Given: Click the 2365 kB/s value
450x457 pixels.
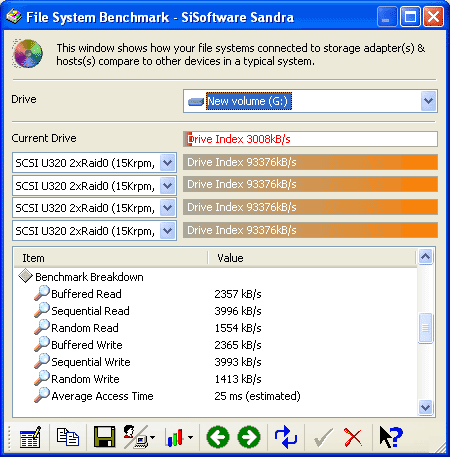Looking at the screenshot, I should [x=238, y=345].
